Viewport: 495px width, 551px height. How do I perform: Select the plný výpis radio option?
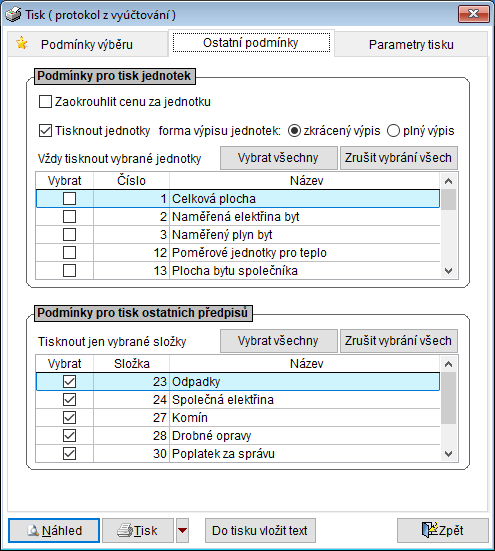(393, 131)
